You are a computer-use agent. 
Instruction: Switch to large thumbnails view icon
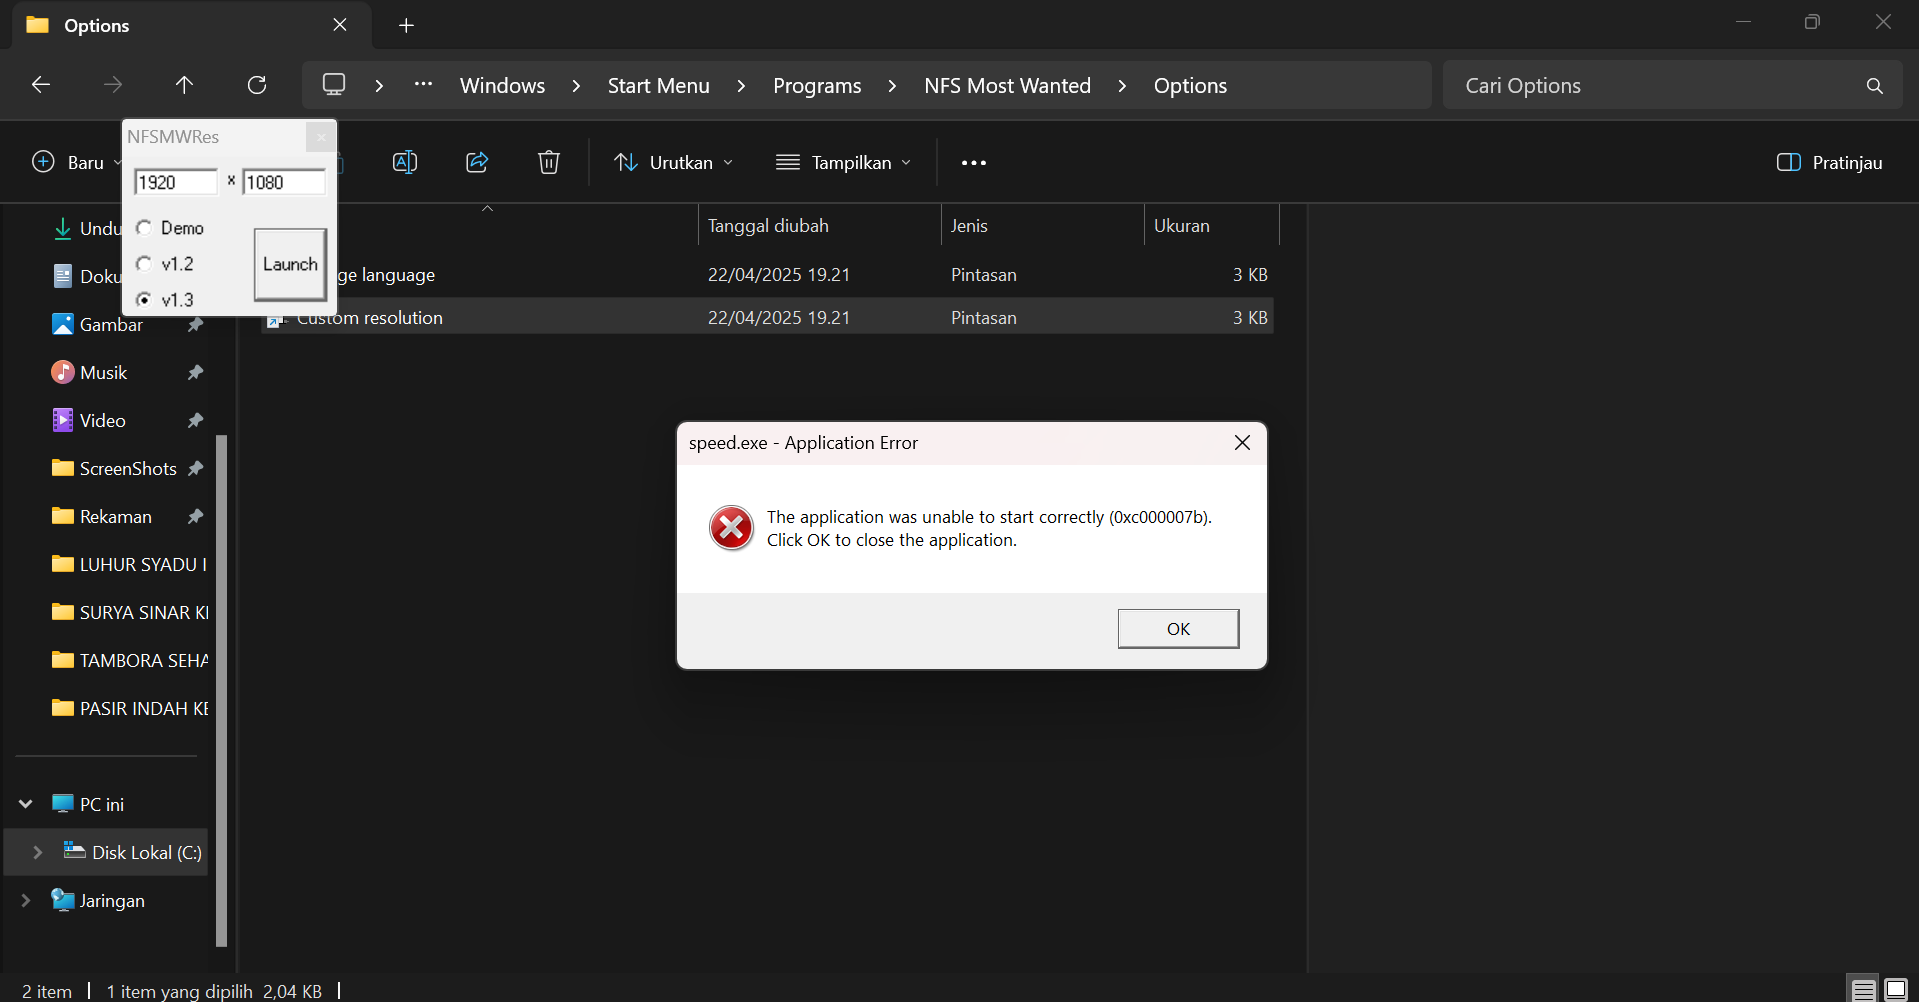[1896, 990]
